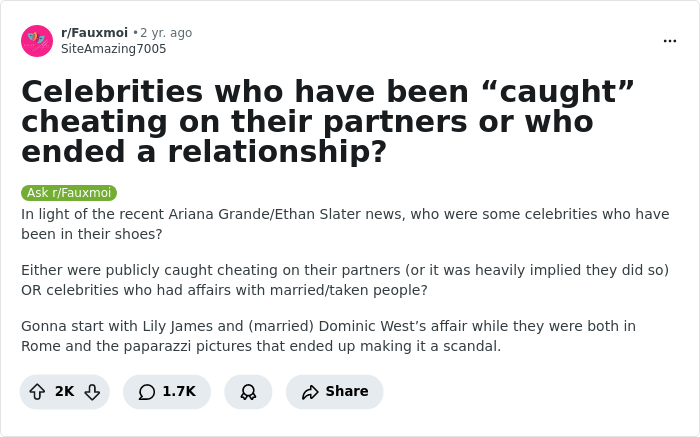Viewport: 700px width, 437px height.
Task: Open the post title about celebrities caught cheating
Action: pyautogui.click(x=328, y=121)
